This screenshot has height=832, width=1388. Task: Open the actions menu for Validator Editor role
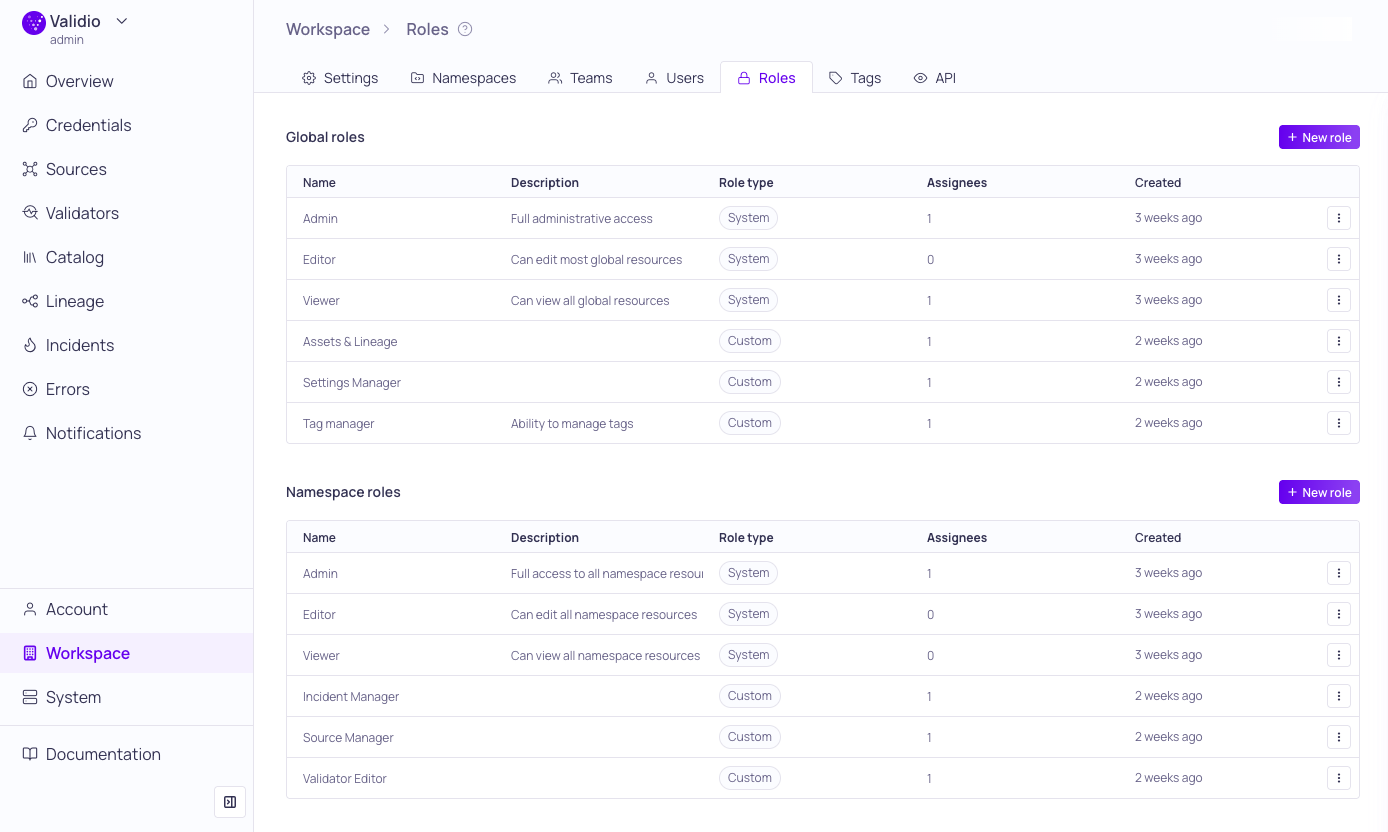[1339, 778]
